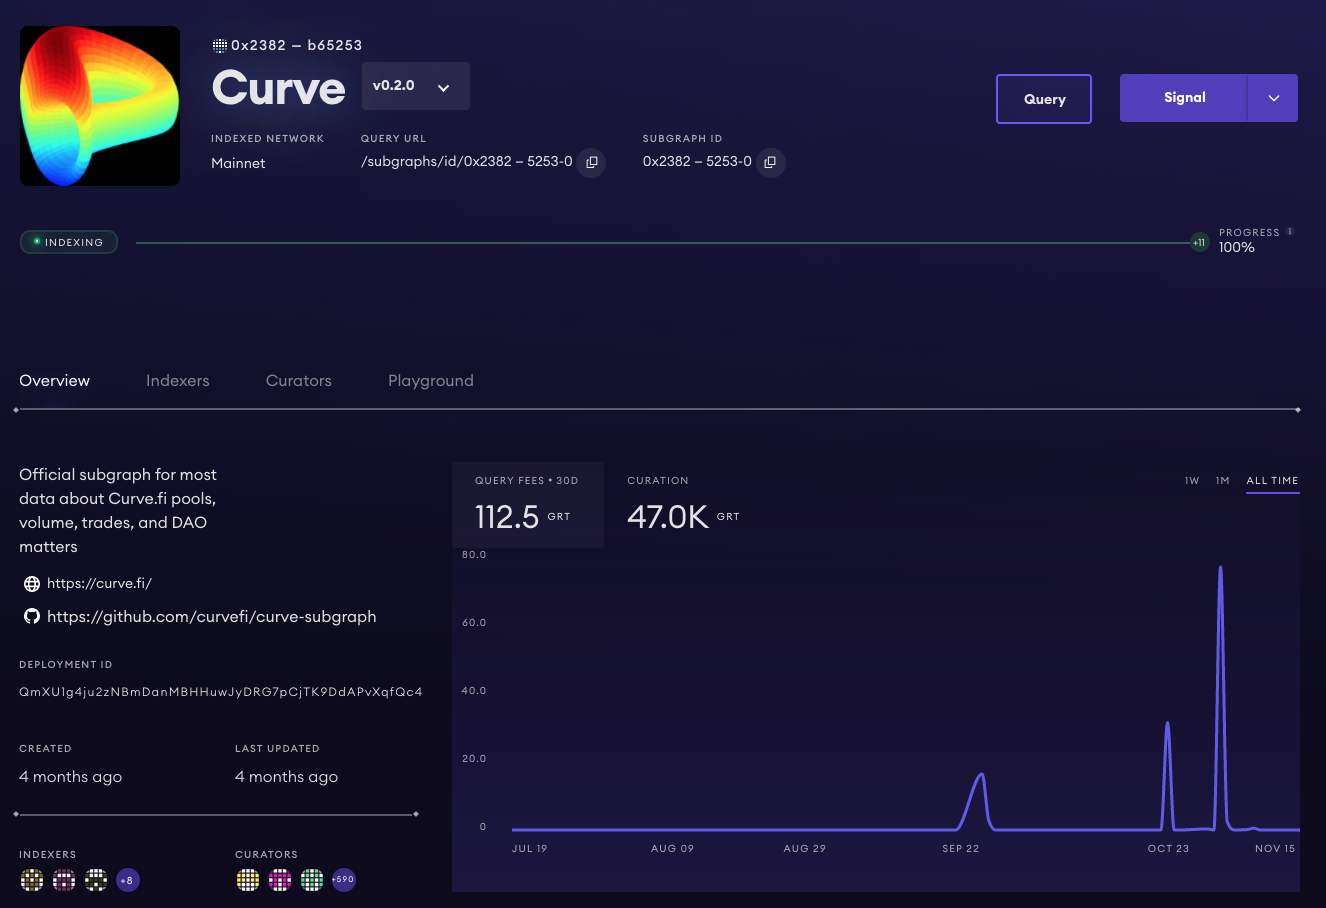Click the OCT 23 label on chart axis
This screenshot has height=908, width=1326.
[1168, 849]
